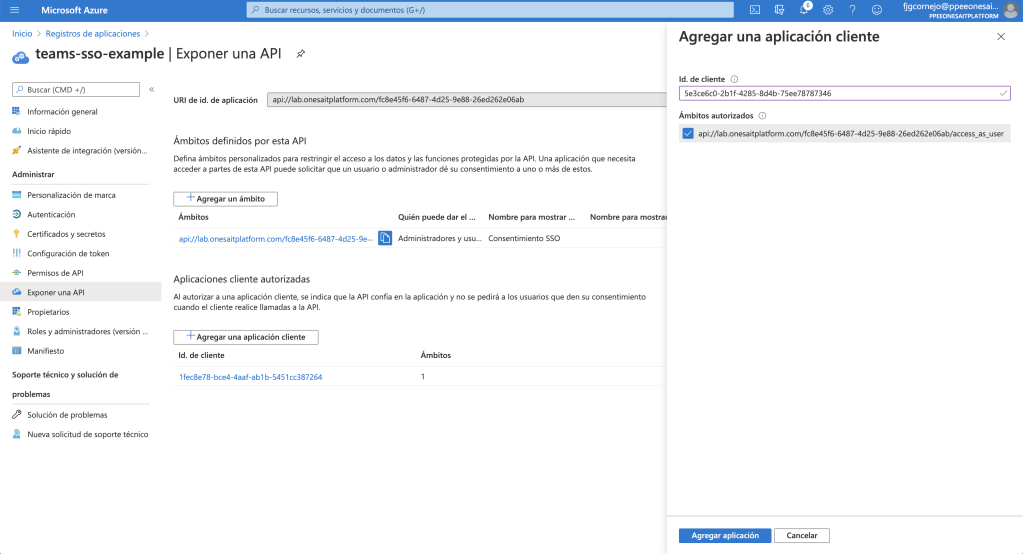This screenshot has width=1023, height=554.
Task: Click the help question mark icon
Action: [x=852, y=9]
